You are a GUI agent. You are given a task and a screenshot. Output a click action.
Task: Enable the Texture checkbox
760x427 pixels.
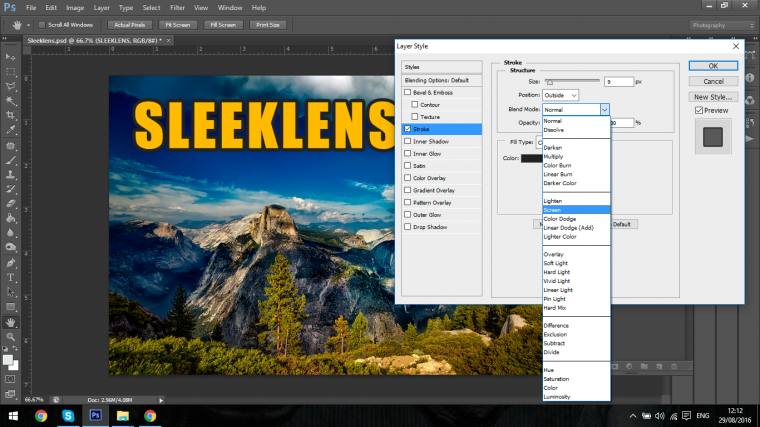(x=415, y=116)
